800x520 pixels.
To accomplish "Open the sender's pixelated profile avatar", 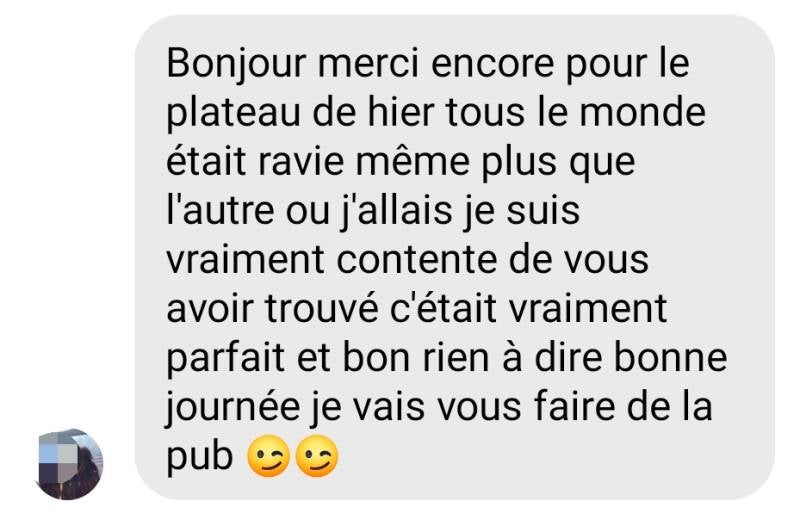I will coord(70,464).
